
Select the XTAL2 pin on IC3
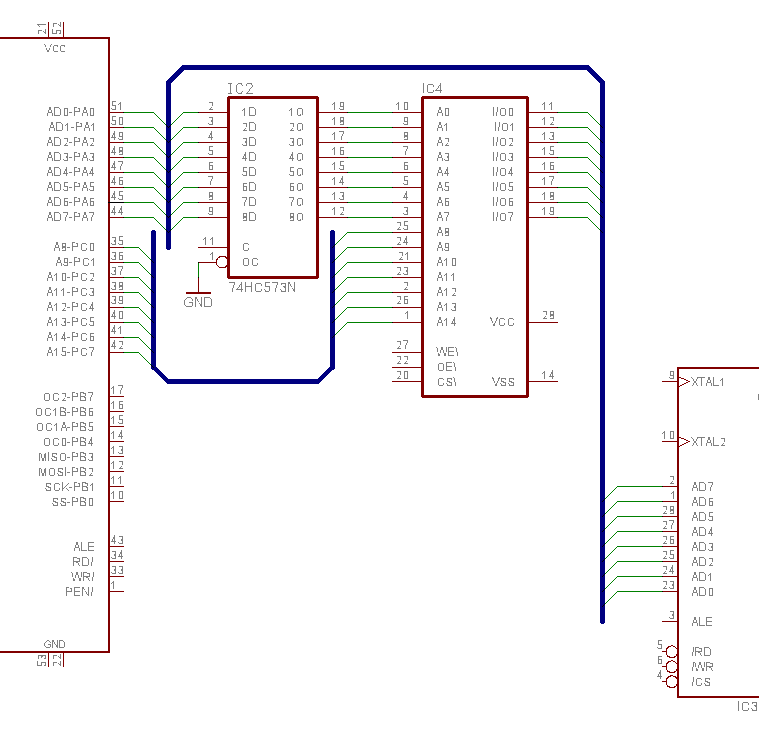click(x=708, y=442)
